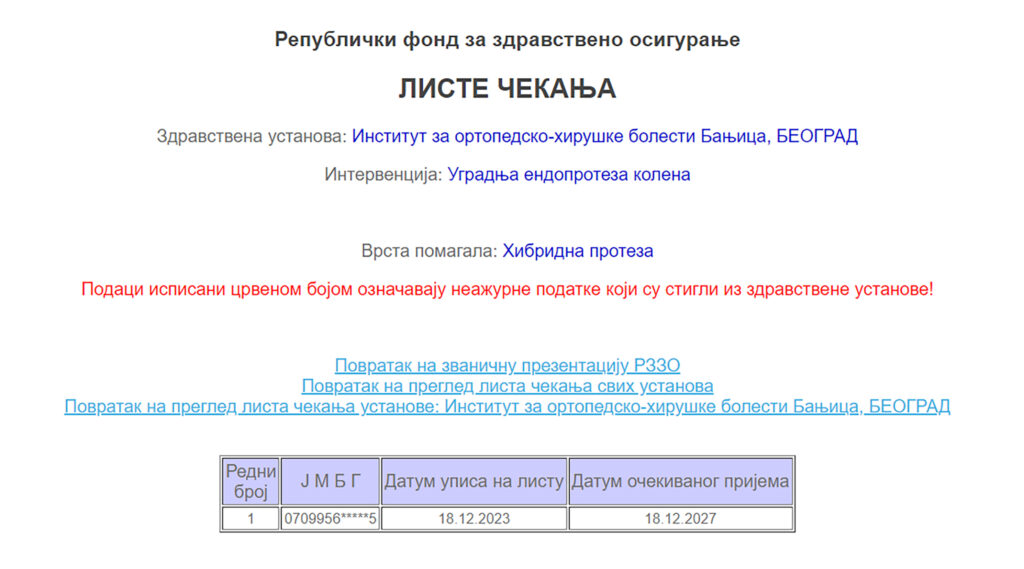Select the expected date cell 18.12.2027

coord(681,519)
